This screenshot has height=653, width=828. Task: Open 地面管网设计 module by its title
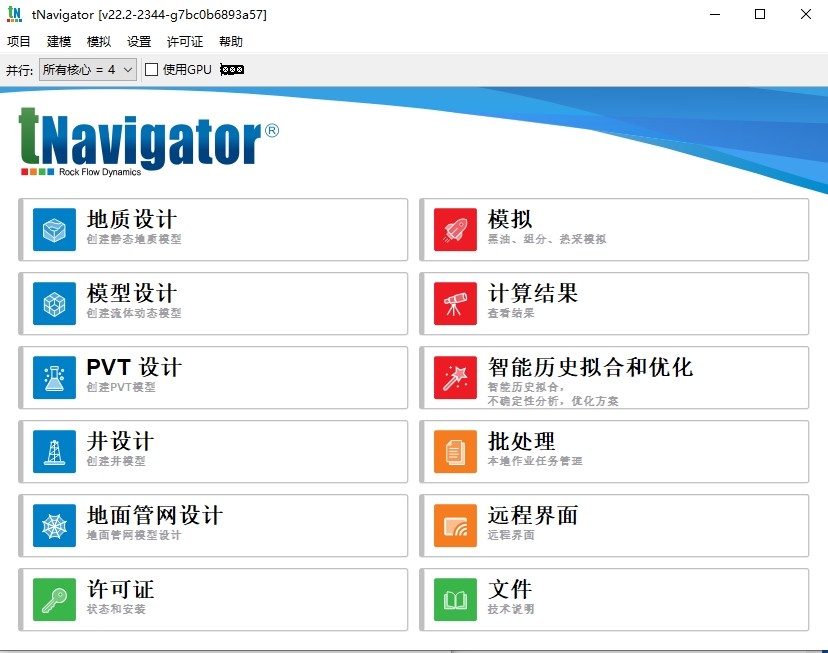tap(155, 515)
